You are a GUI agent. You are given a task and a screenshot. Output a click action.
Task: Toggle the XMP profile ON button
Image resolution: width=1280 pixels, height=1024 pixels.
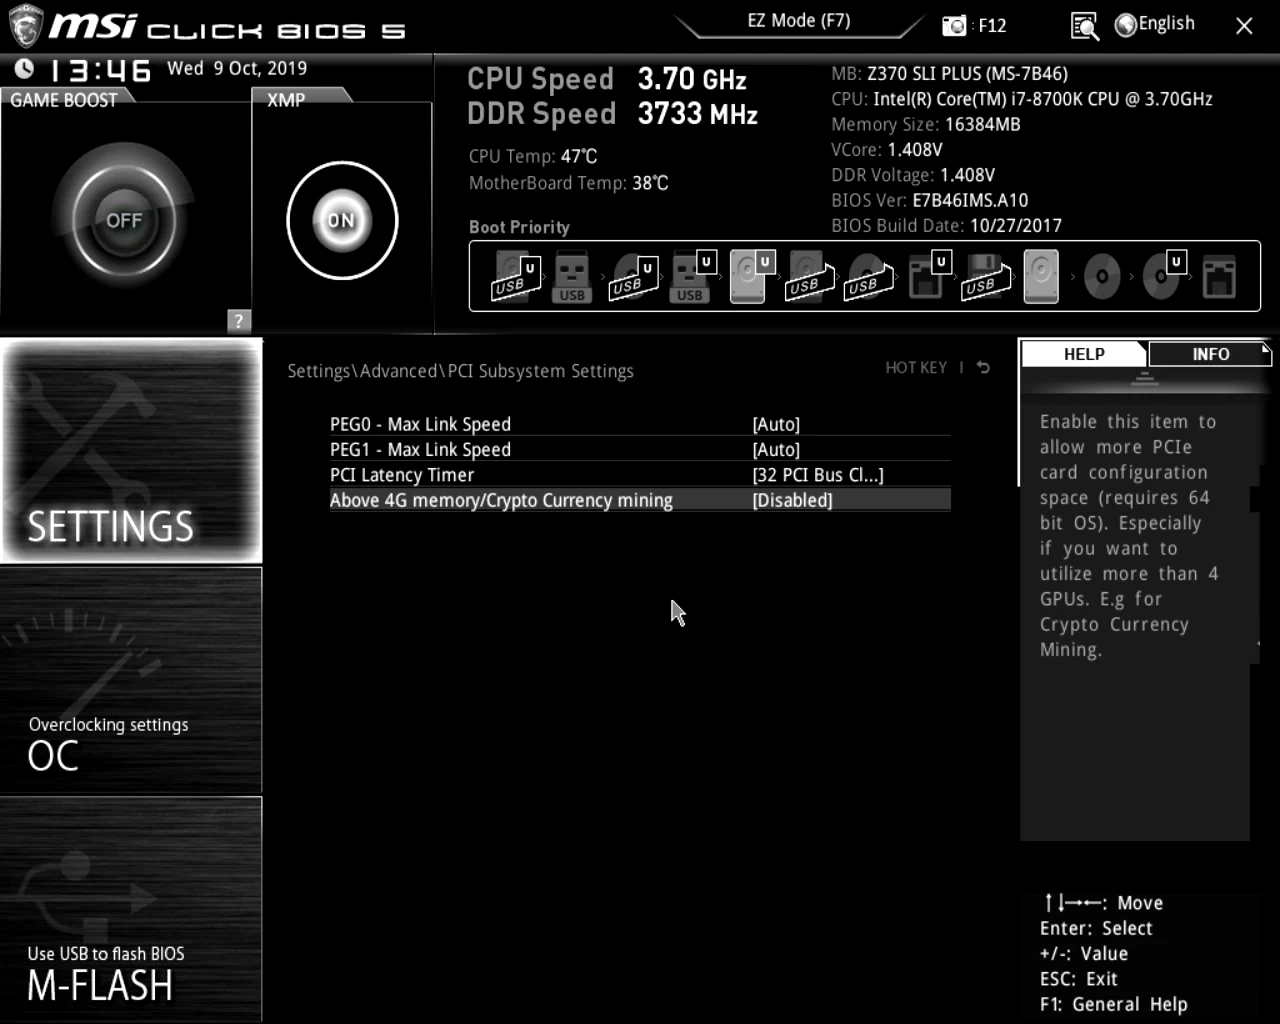pyautogui.click(x=342, y=221)
